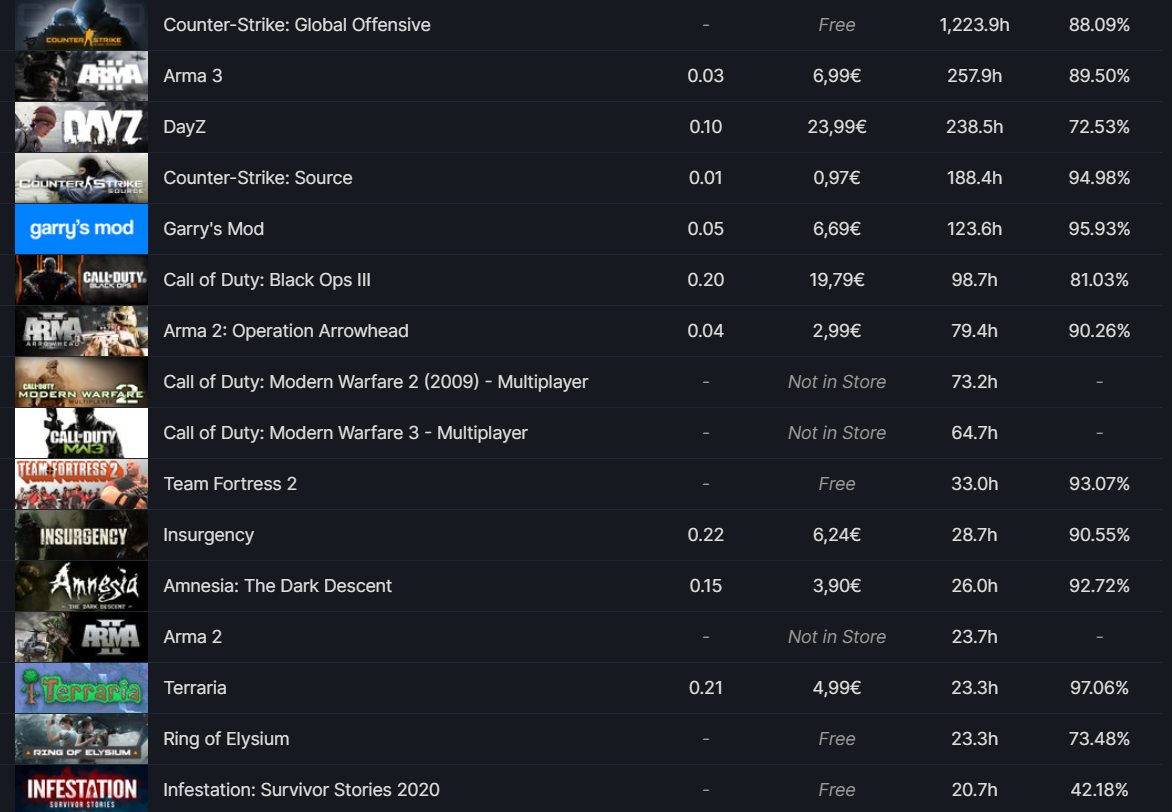Click the Infestation: Survivor Stories thumbnail
This screenshot has height=812, width=1172.
pos(81,789)
